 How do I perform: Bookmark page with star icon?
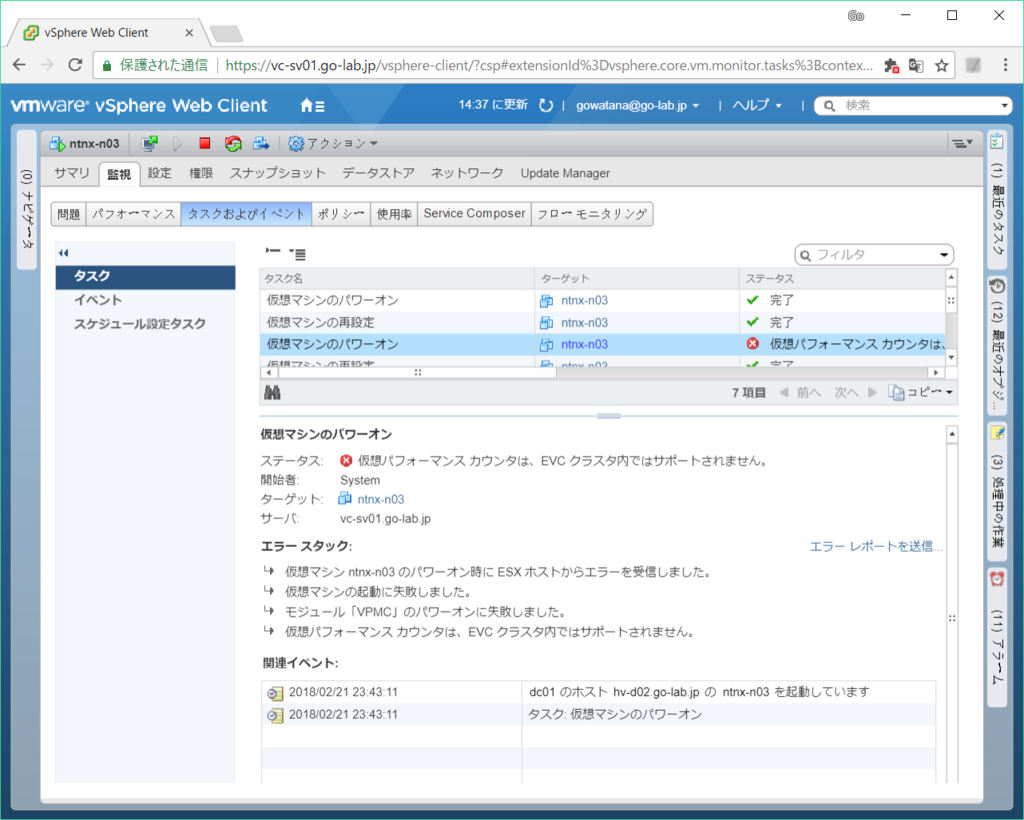click(x=941, y=65)
